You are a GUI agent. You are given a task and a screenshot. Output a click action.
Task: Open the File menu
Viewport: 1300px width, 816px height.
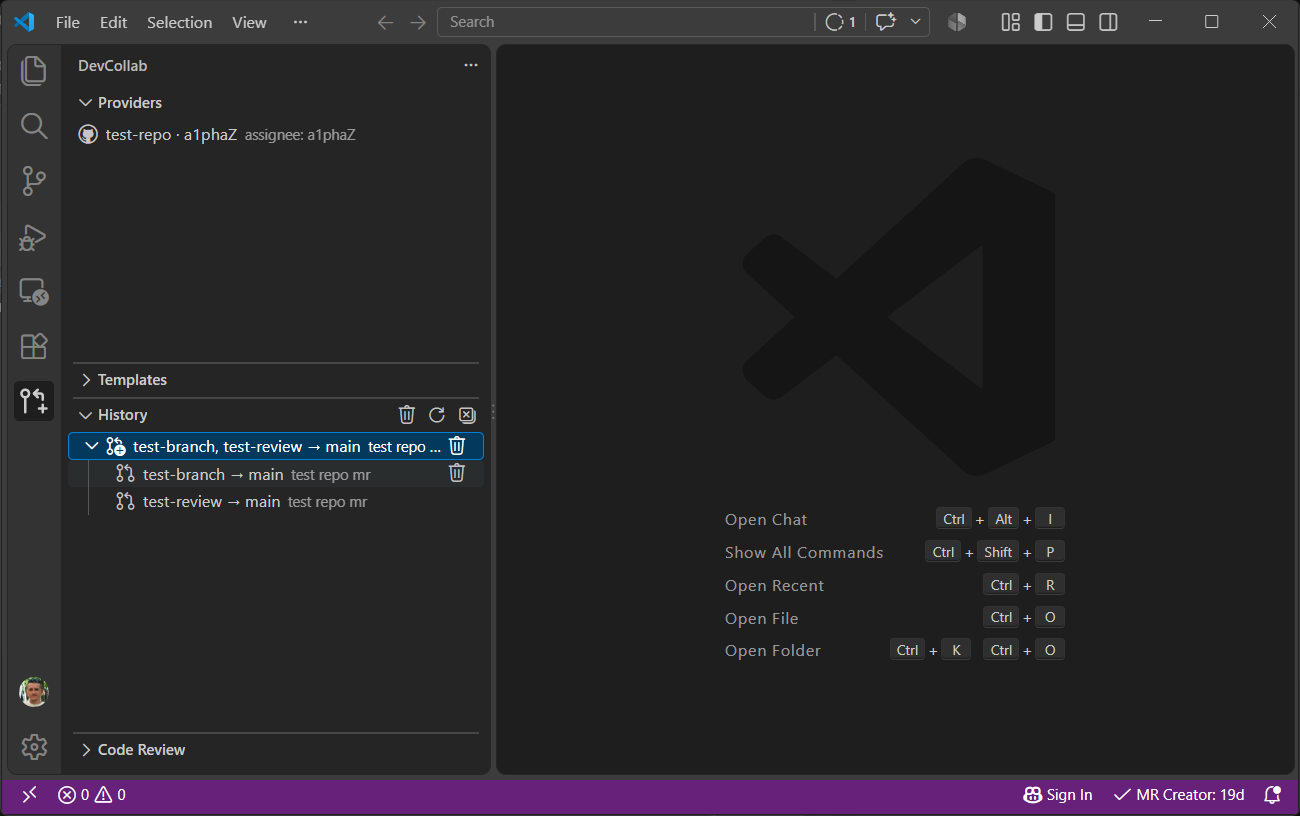point(68,22)
